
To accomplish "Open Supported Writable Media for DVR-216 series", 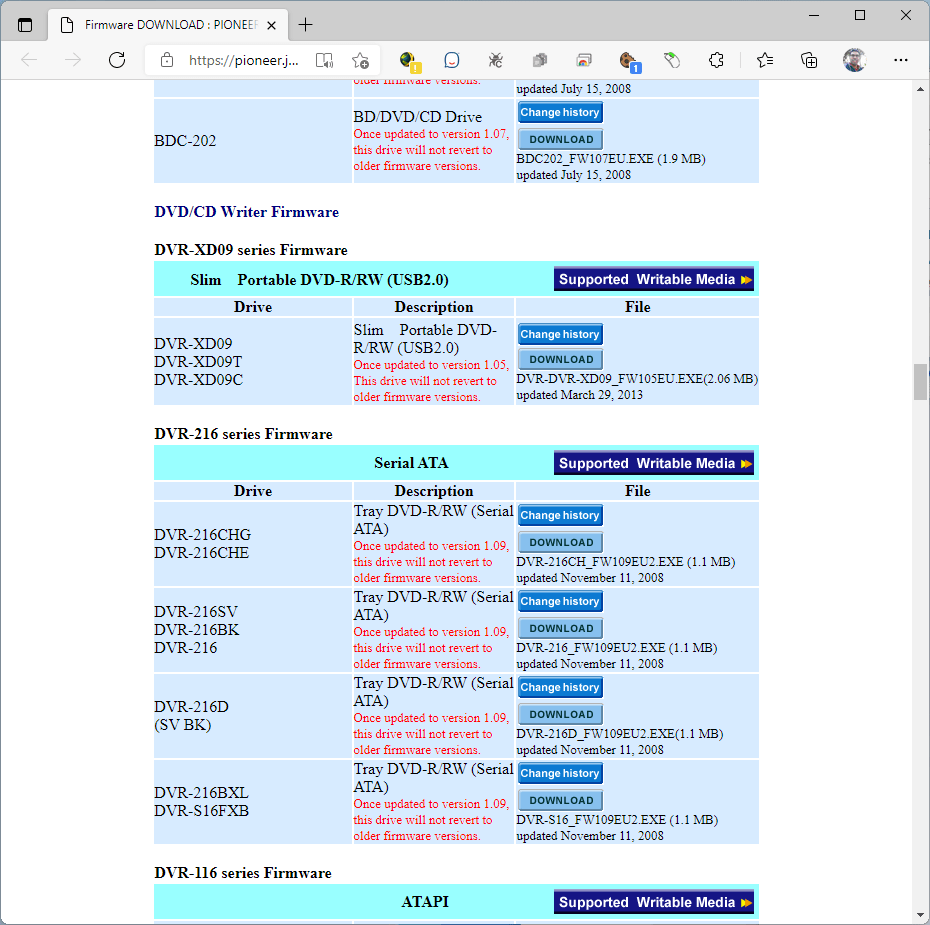I will [x=654, y=463].
